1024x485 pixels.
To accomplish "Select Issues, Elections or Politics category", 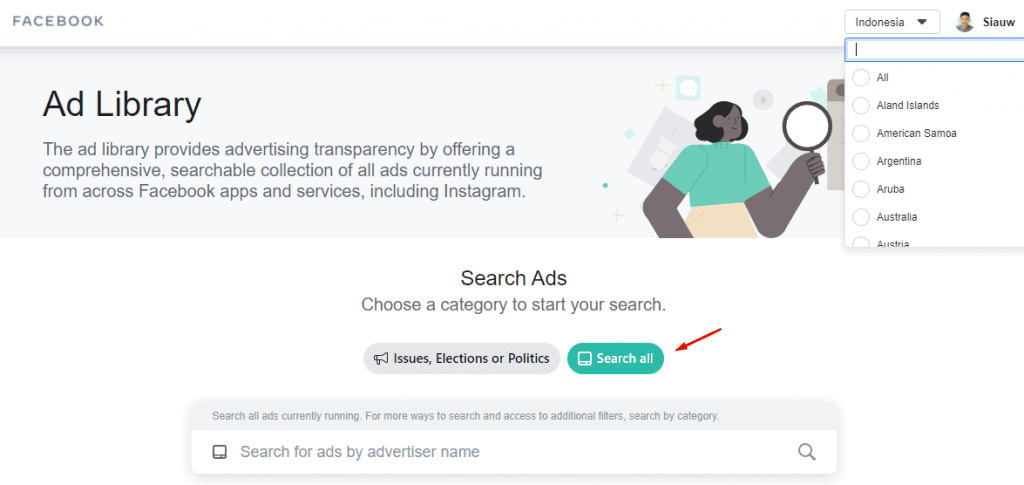I will coord(462,358).
